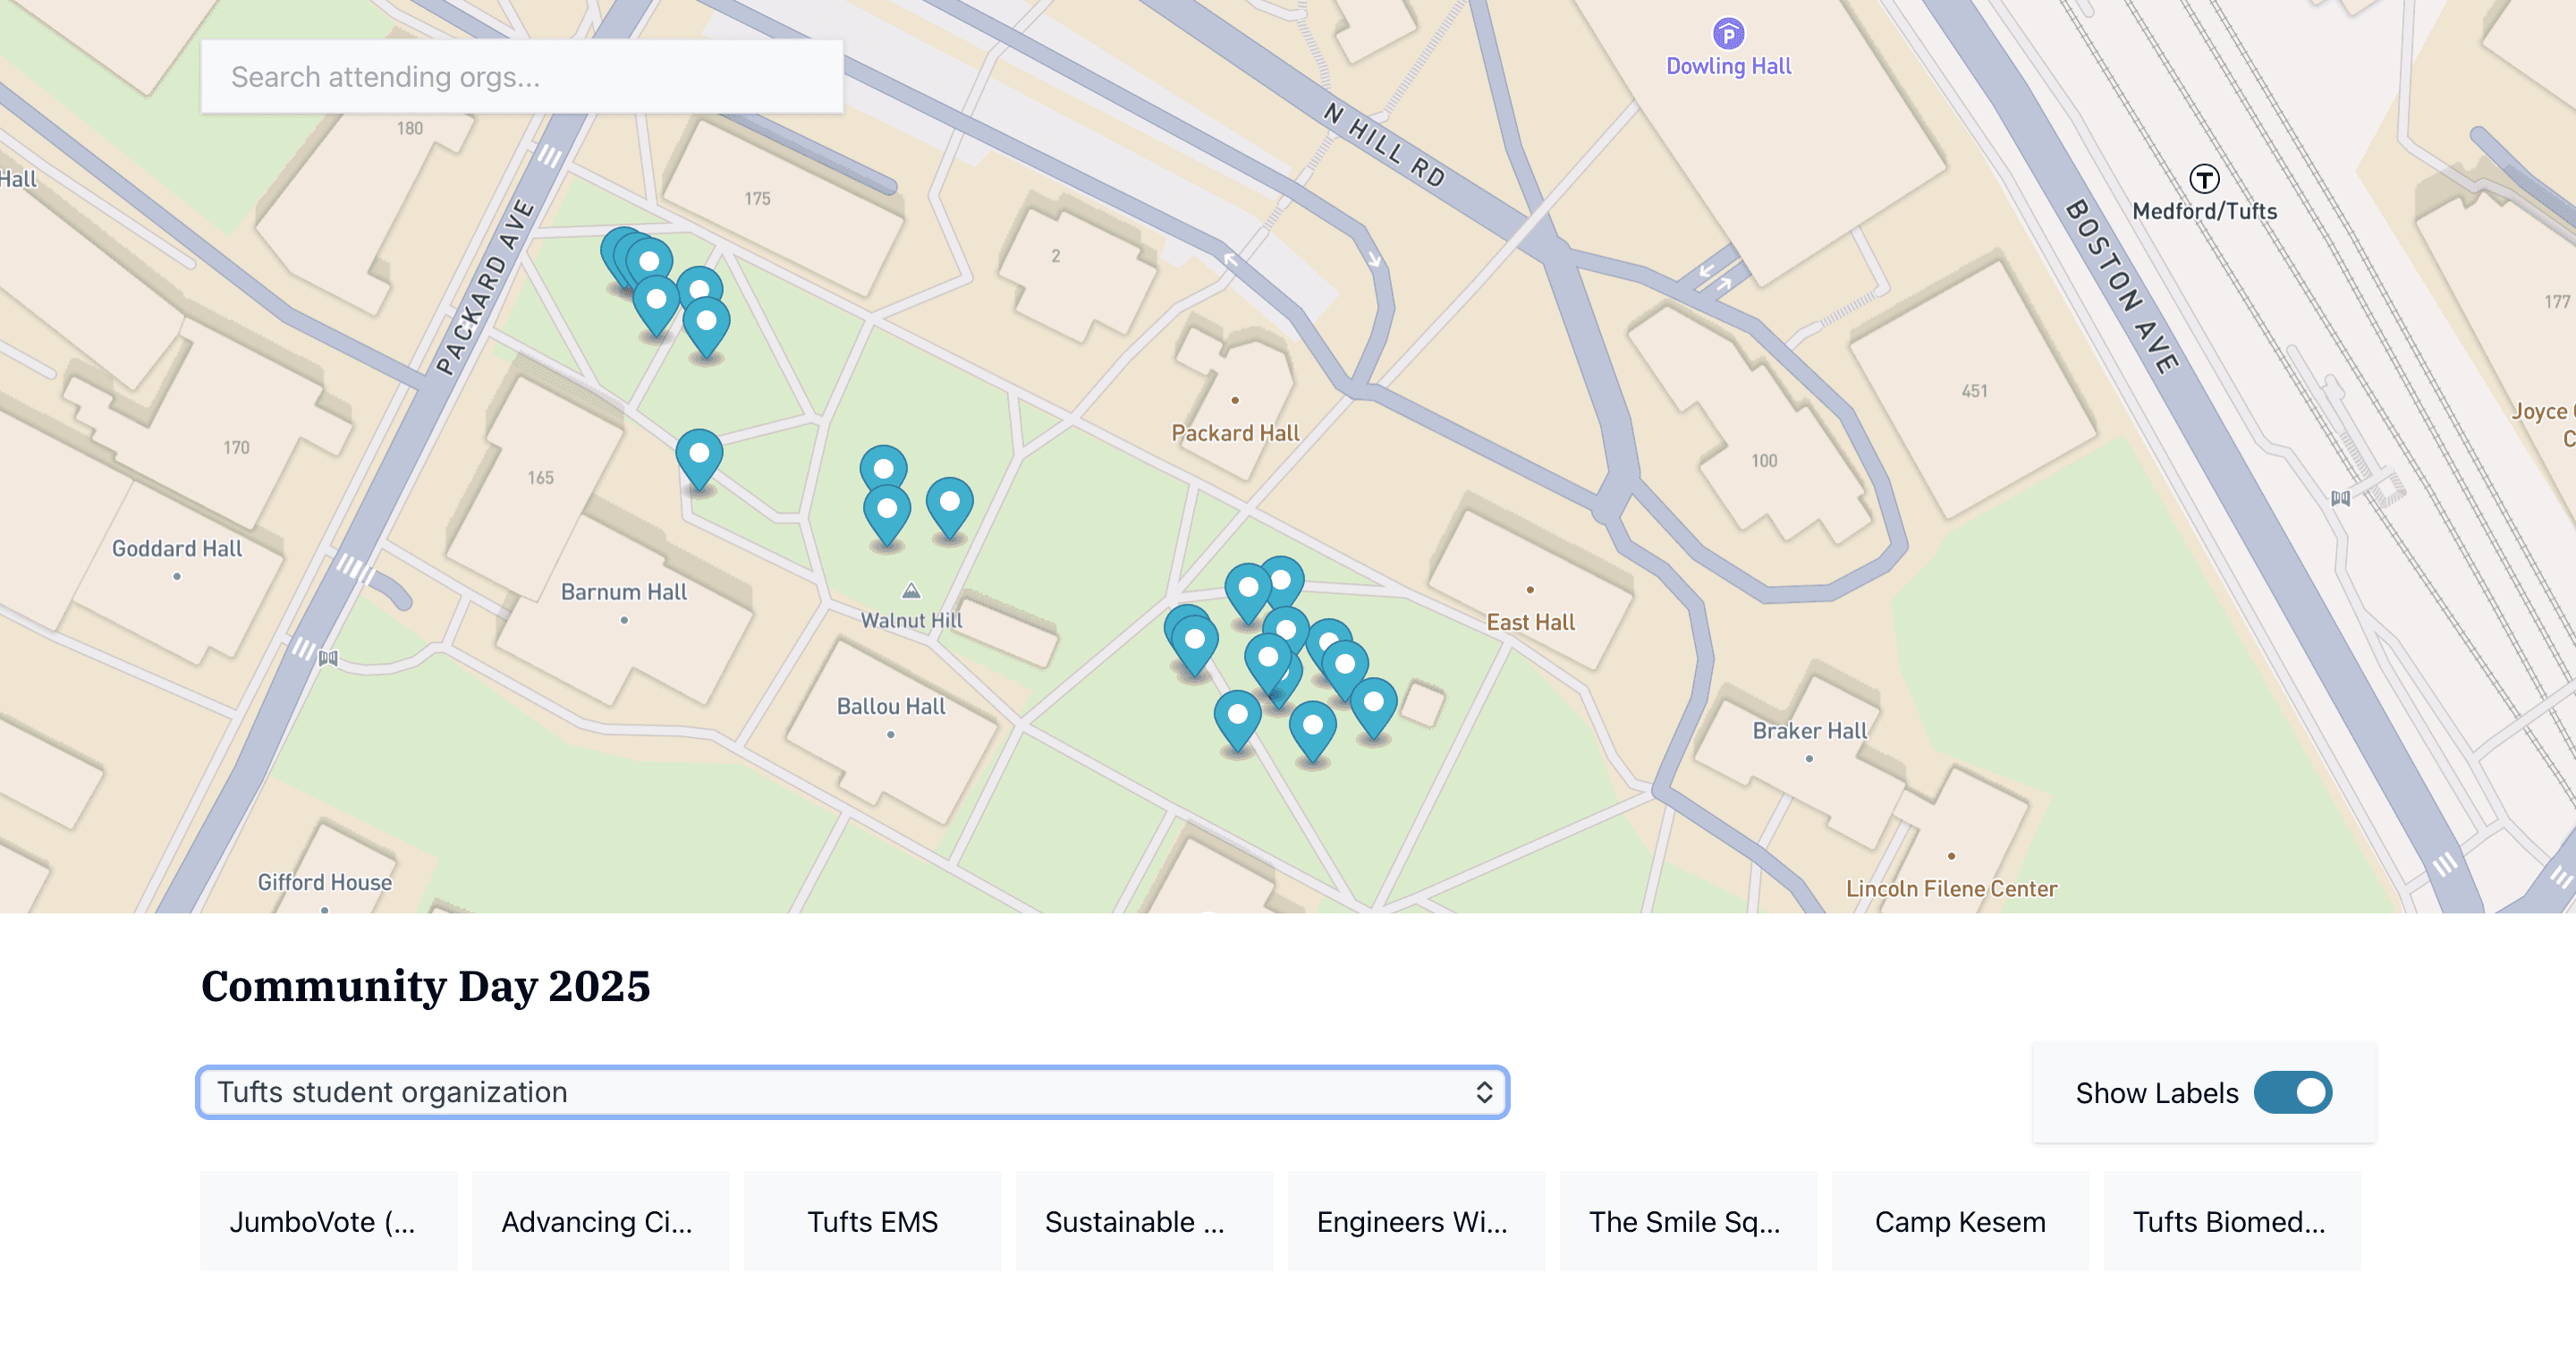The image size is (2576, 1358).
Task: Click the Medford/Tufts T station icon
Action: tap(2204, 180)
